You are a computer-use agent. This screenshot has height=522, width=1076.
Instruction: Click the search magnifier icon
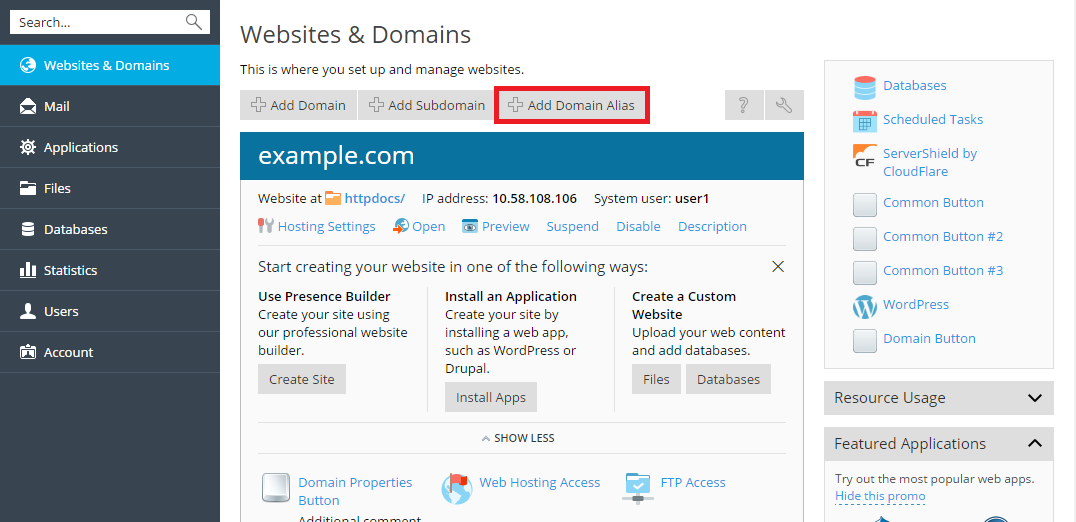(194, 22)
